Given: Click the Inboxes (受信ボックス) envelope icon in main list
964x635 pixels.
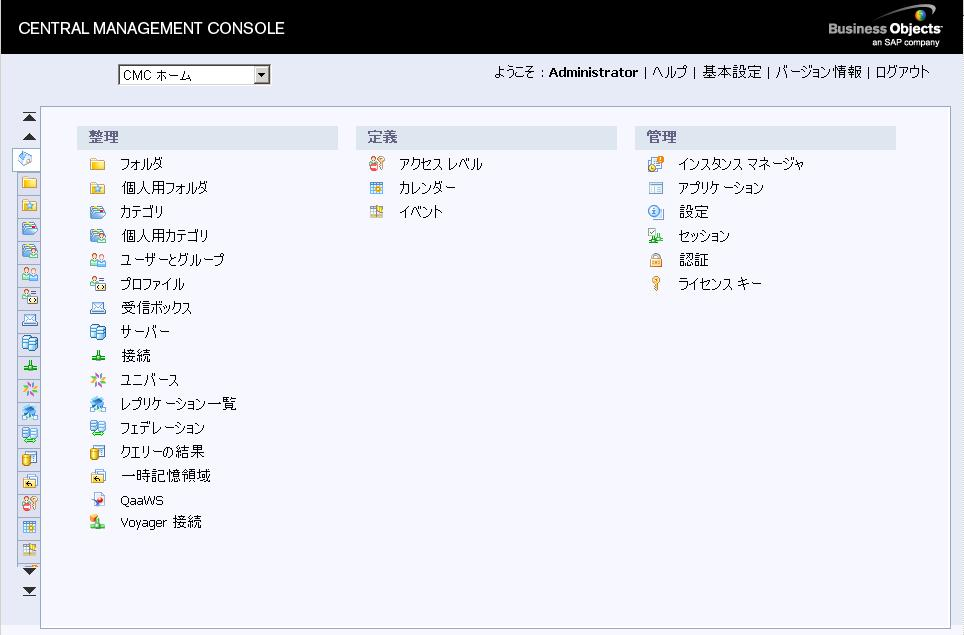Looking at the screenshot, I should point(97,308).
